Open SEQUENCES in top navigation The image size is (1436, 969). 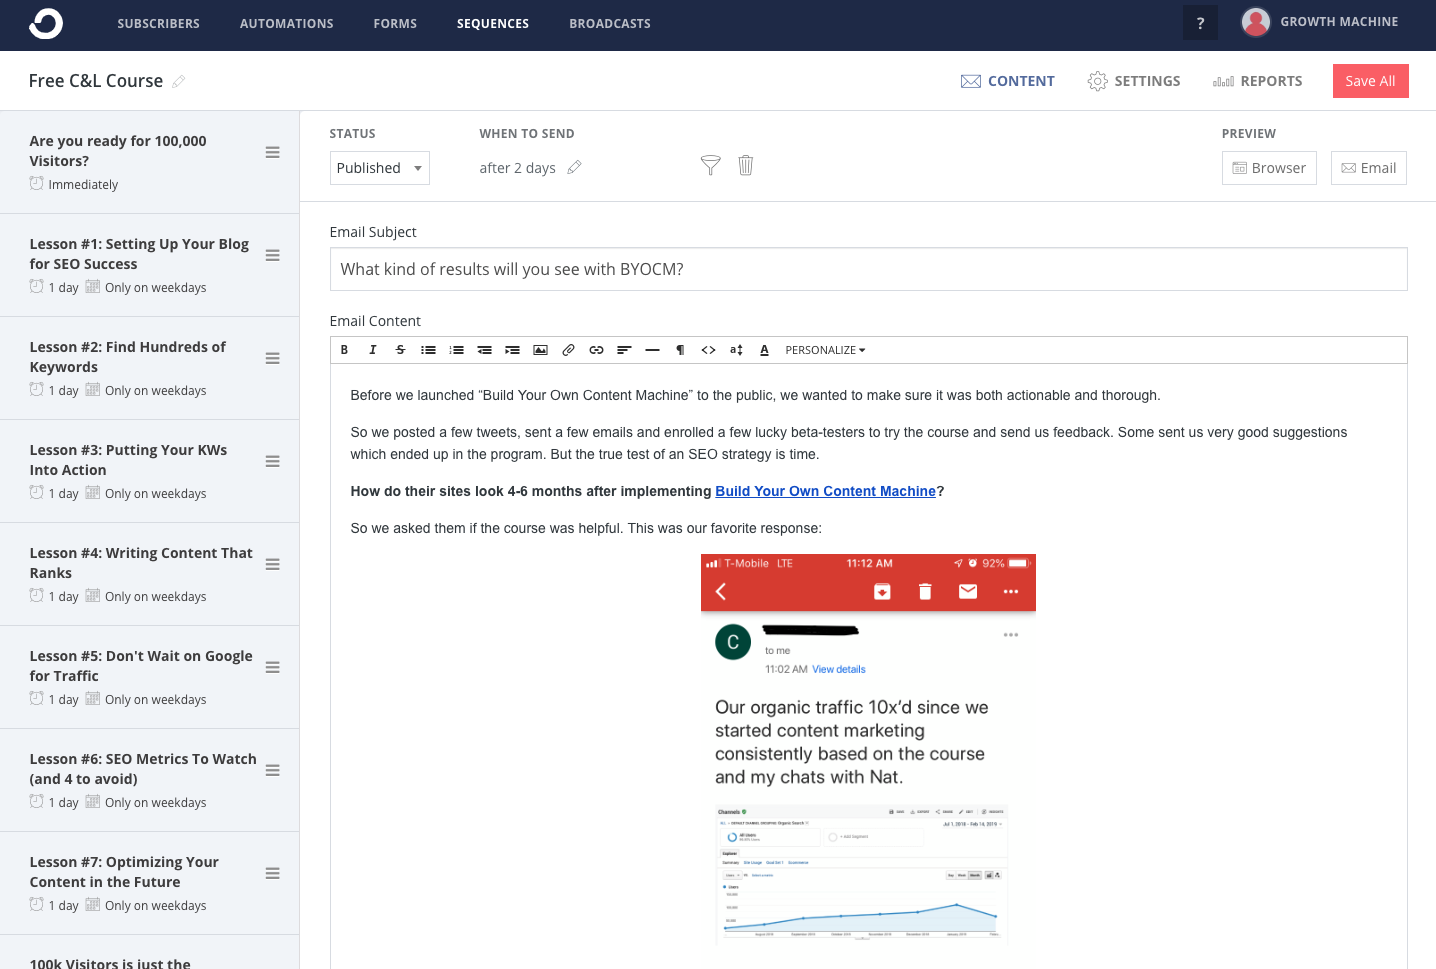tap(493, 24)
